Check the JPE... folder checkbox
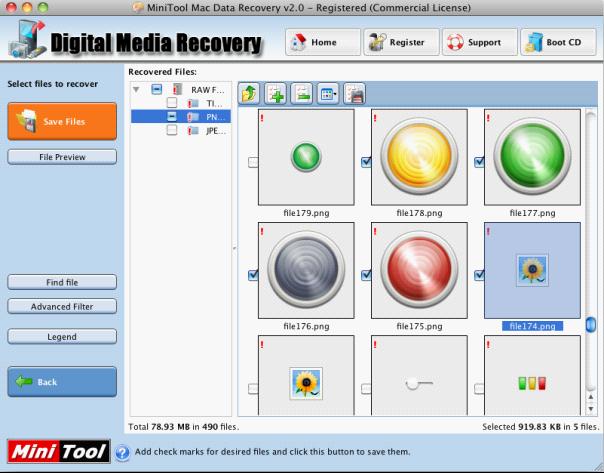The image size is (604, 473). pyautogui.click(x=172, y=131)
